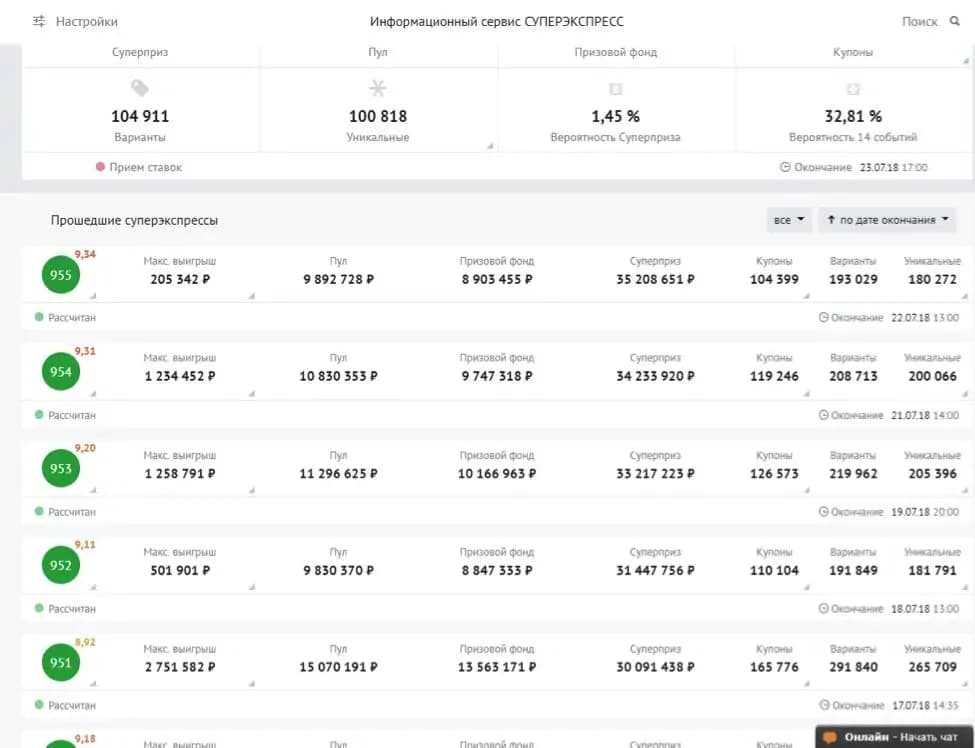Screen dimensions: 975x748
Task: Click the icon above 32,81 %
Action: 853,89
